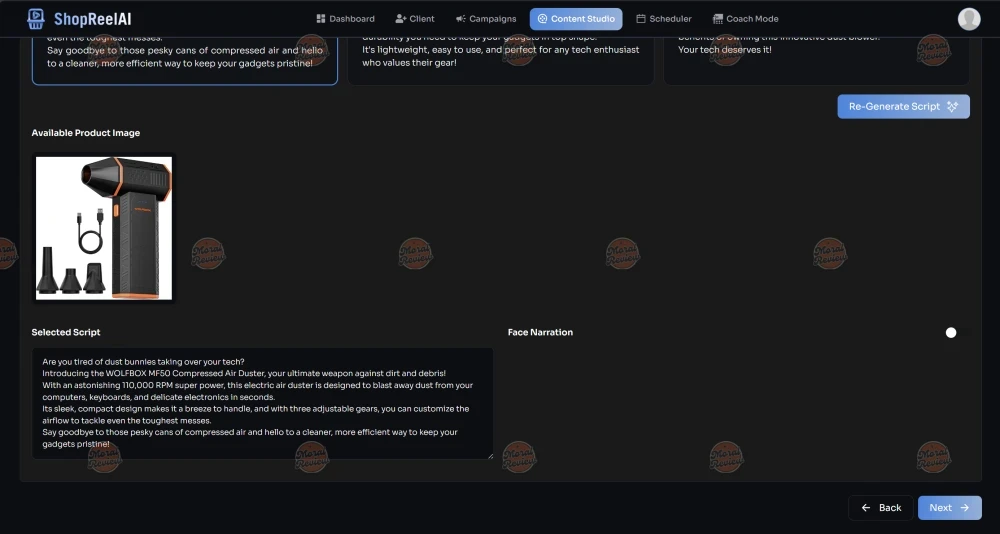Click the ShopReelAI logo icon

click(x=36, y=18)
